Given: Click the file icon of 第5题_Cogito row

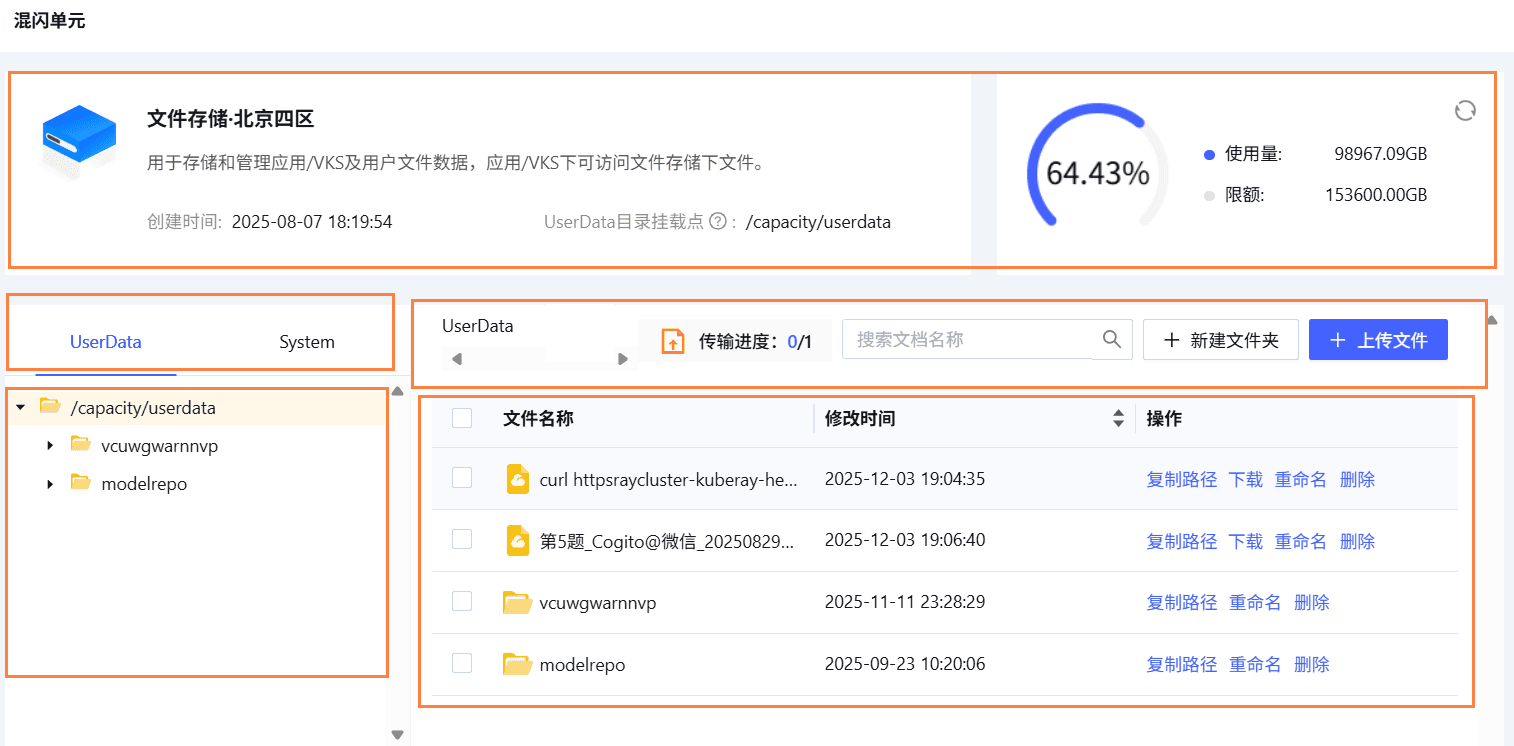Looking at the screenshot, I should click(518, 541).
